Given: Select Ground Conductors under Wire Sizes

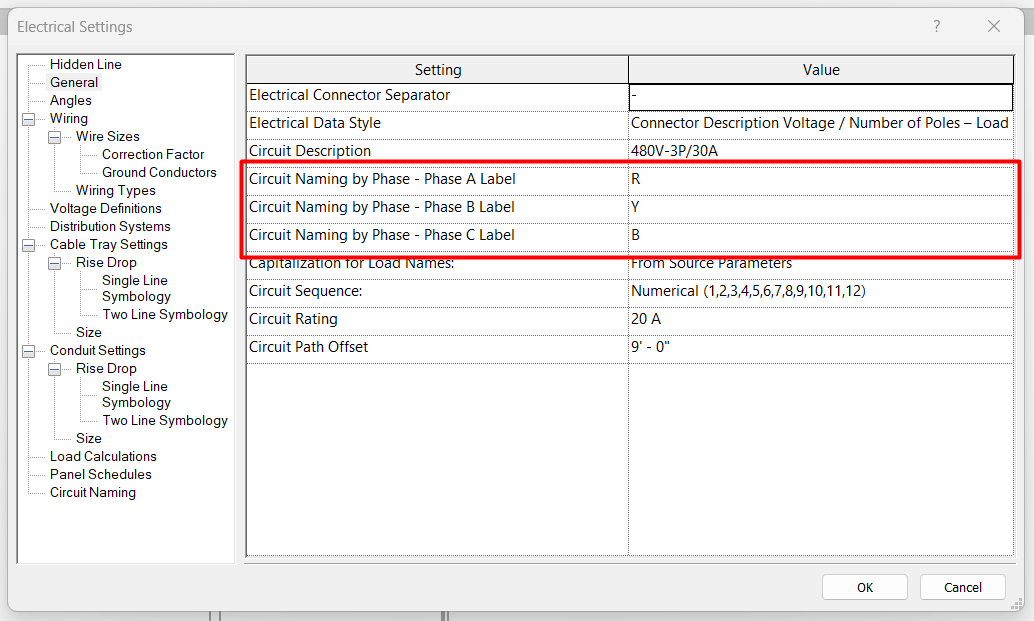Looking at the screenshot, I should point(159,173).
